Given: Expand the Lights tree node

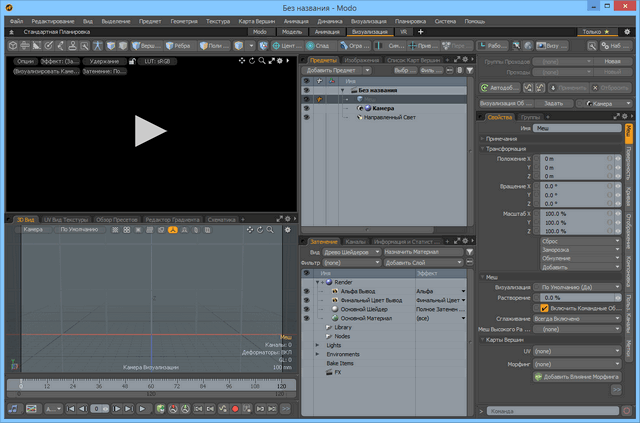Looking at the screenshot, I should coord(318,345).
